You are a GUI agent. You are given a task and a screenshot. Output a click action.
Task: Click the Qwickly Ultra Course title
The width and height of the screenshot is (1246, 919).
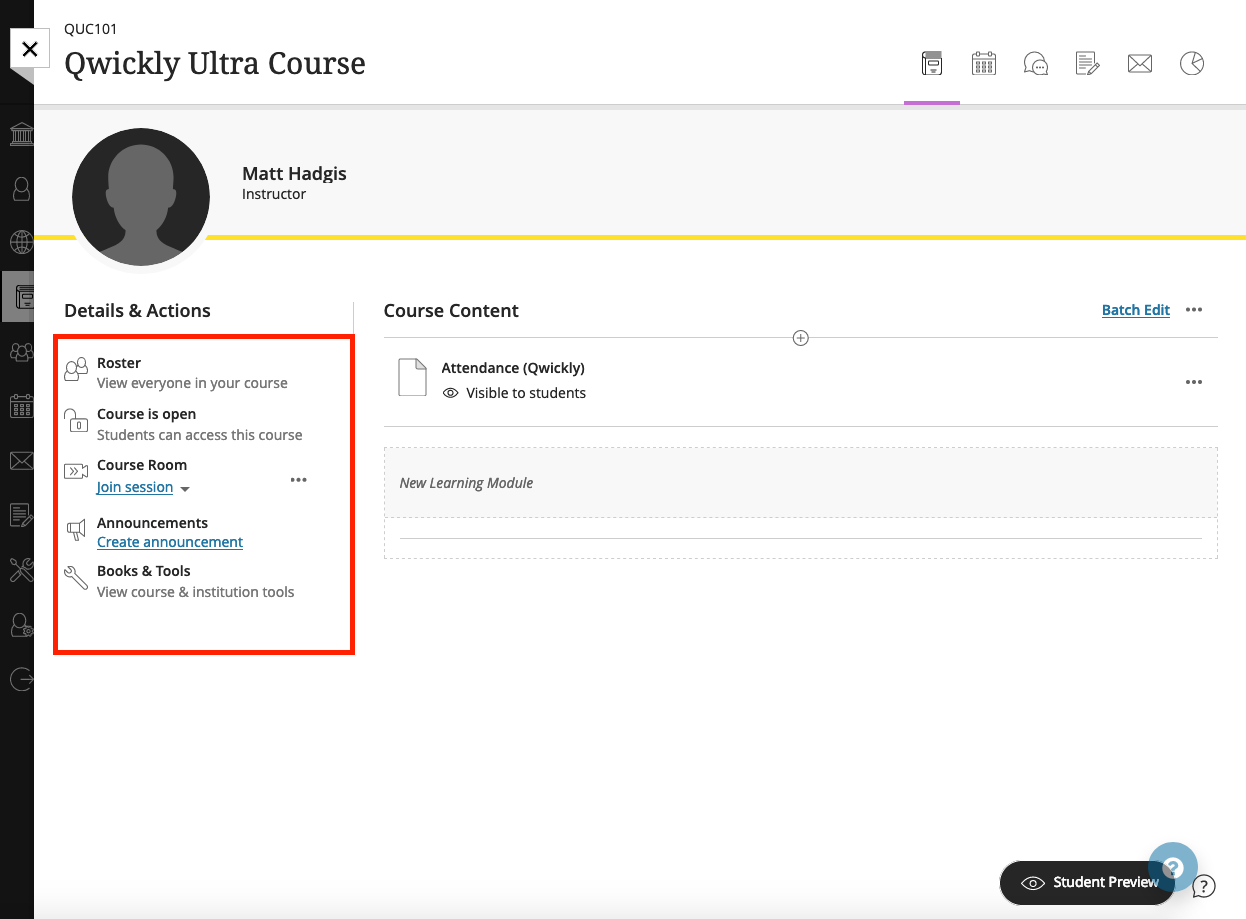click(215, 64)
